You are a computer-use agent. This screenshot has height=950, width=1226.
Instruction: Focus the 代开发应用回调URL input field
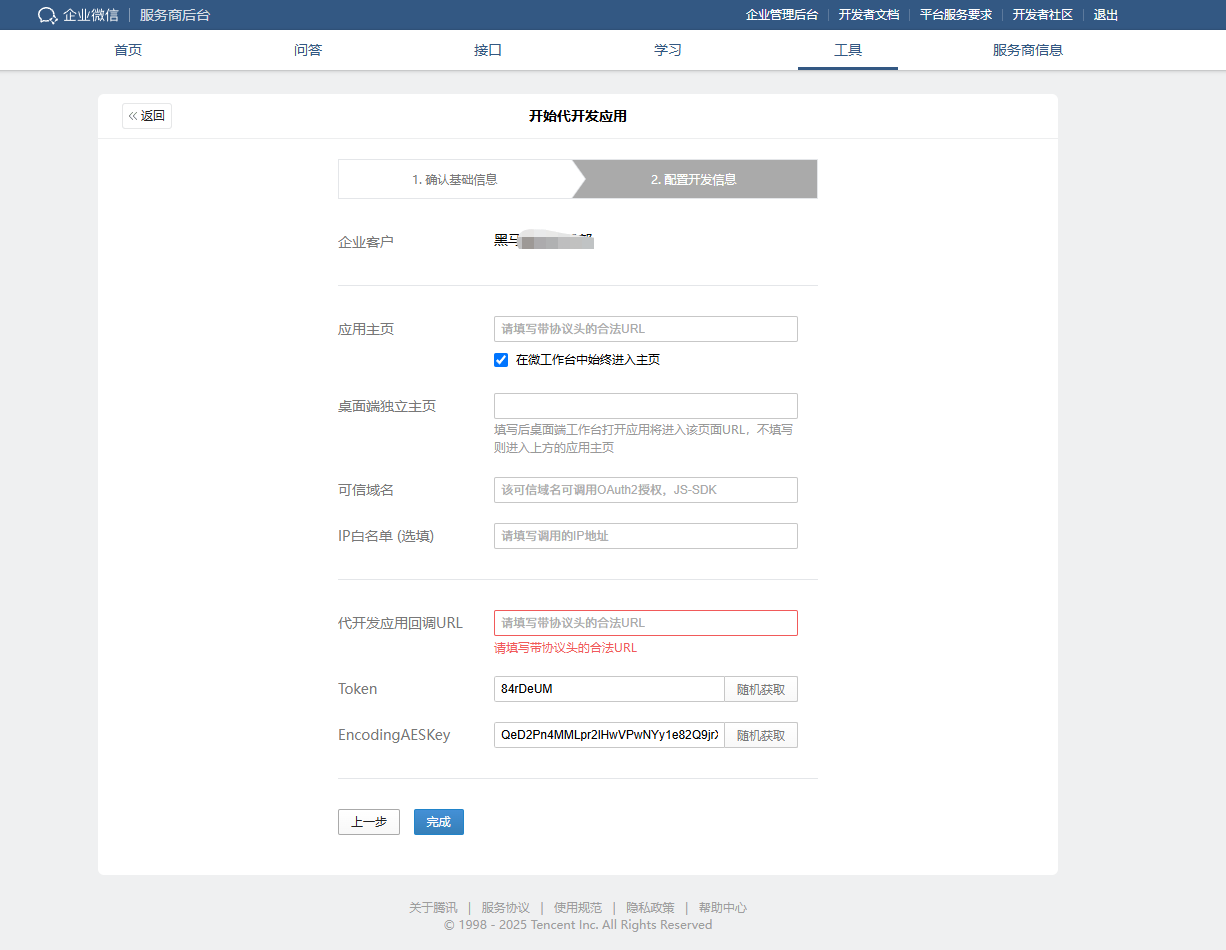pos(646,623)
